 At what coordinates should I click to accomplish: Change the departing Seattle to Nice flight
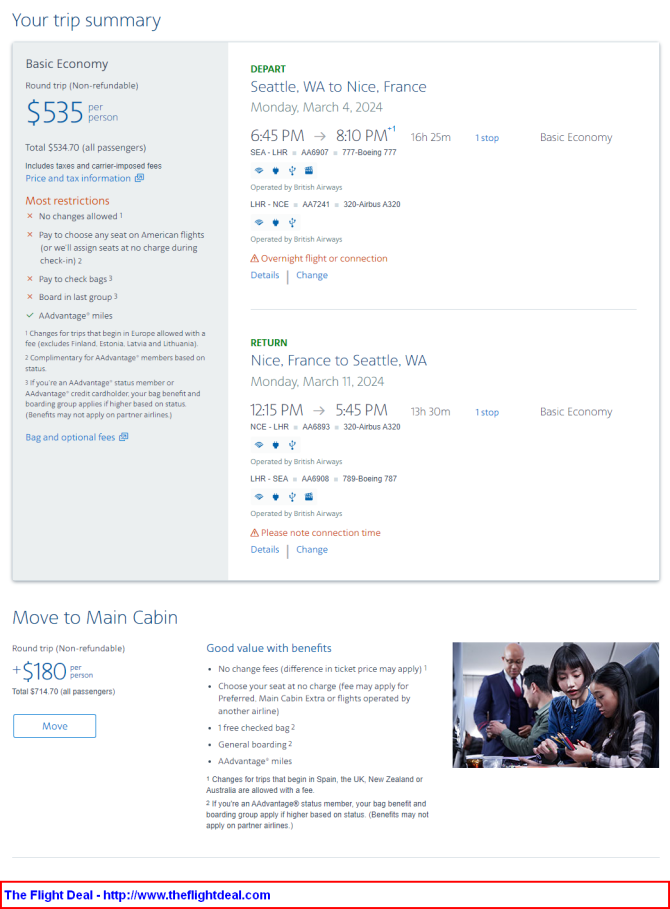312,275
